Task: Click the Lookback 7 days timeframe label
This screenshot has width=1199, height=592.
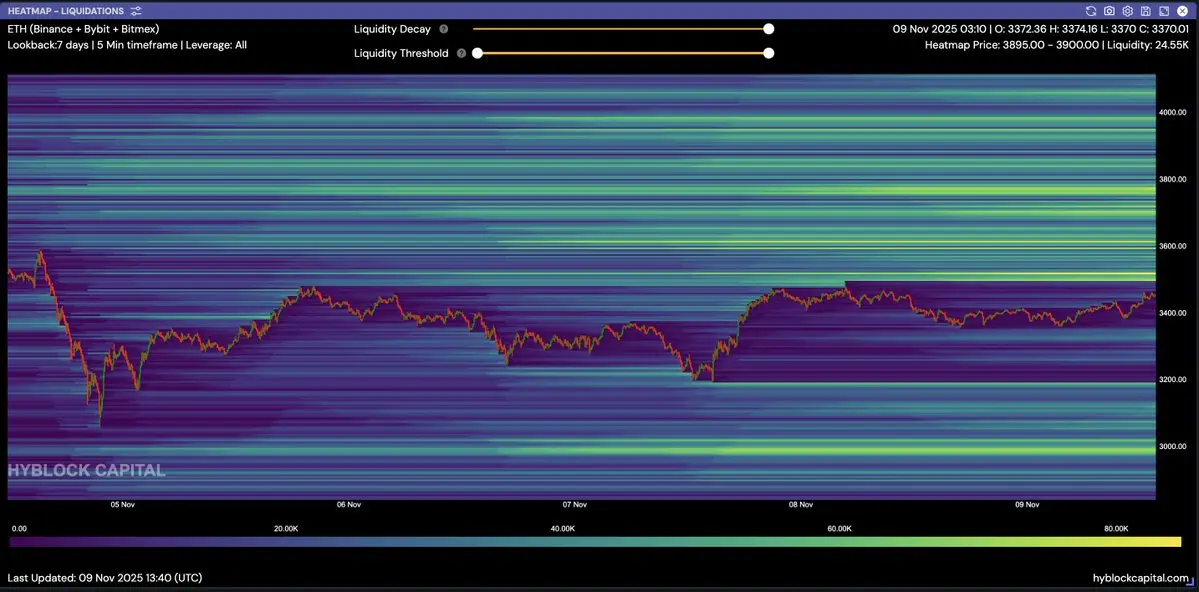Action: tap(127, 45)
